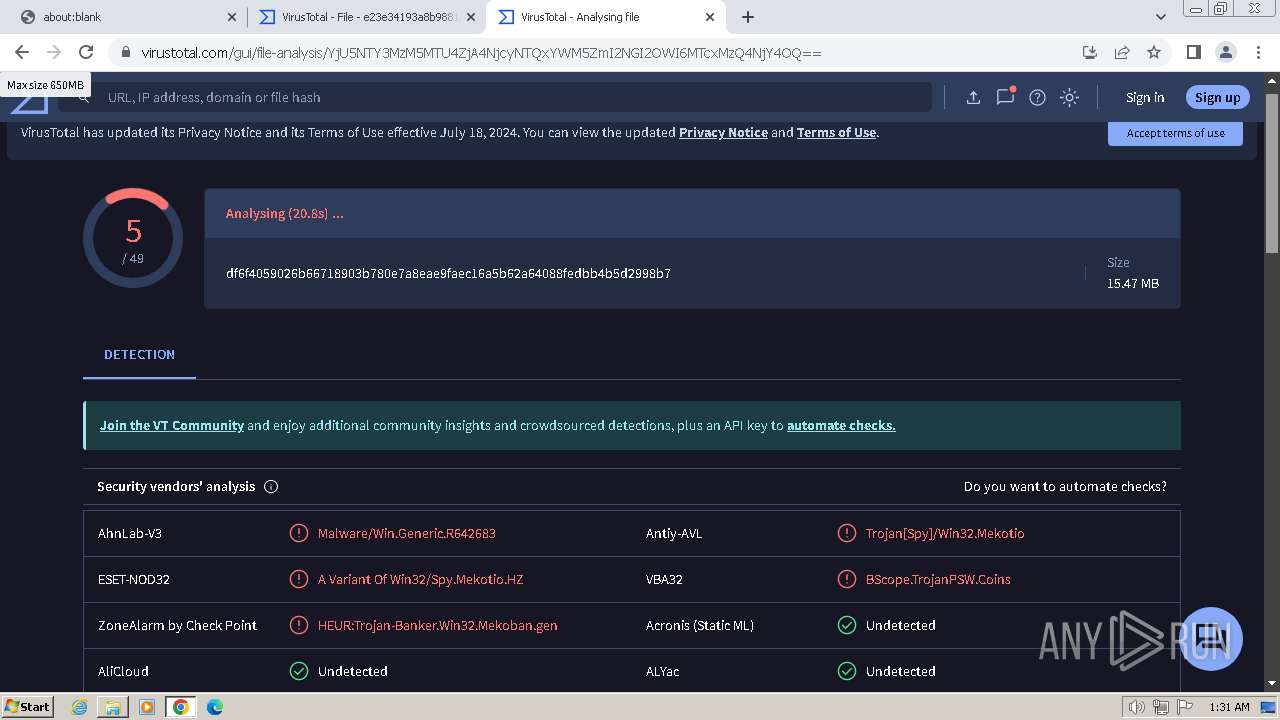Toggle the browser side panel icon
Screen dimensions: 1280x720
coord(1193,52)
